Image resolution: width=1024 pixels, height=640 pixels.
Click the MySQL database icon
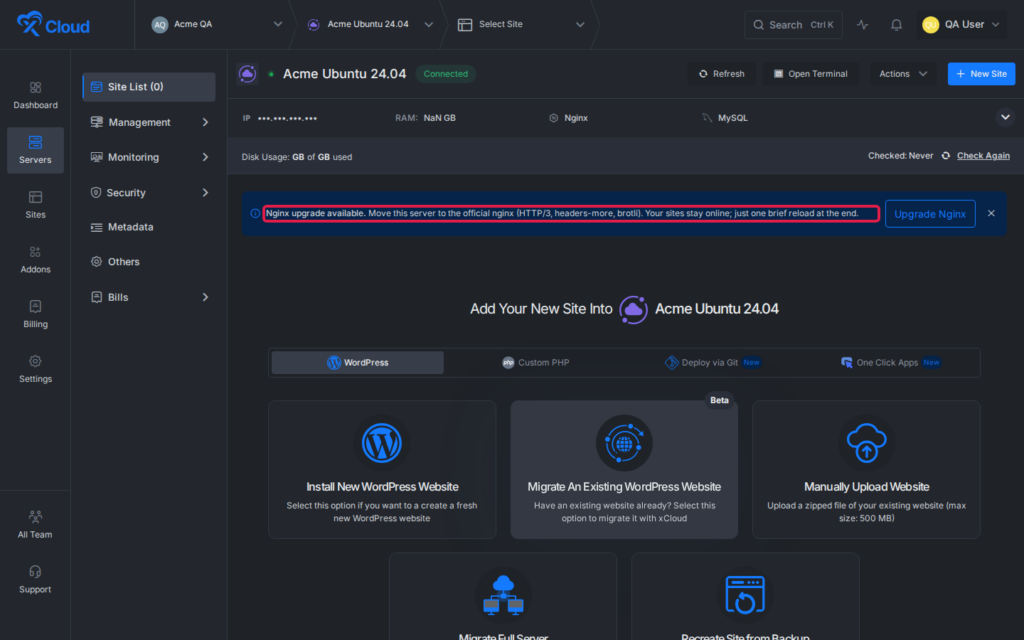click(707, 118)
